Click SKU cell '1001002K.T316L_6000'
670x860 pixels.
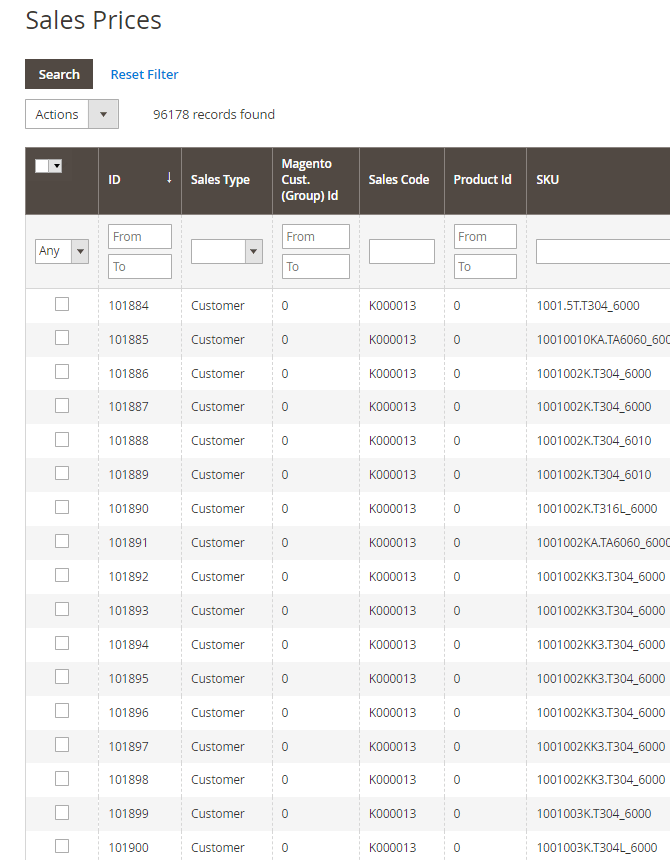pyautogui.click(x=597, y=508)
